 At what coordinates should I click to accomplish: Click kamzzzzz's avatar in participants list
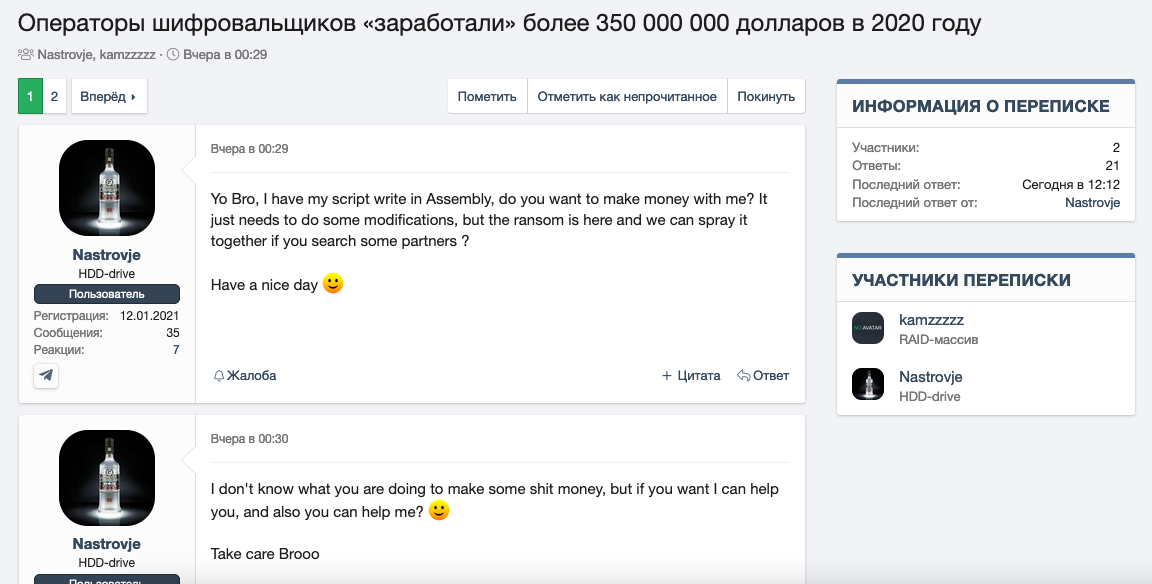click(x=868, y=329)
